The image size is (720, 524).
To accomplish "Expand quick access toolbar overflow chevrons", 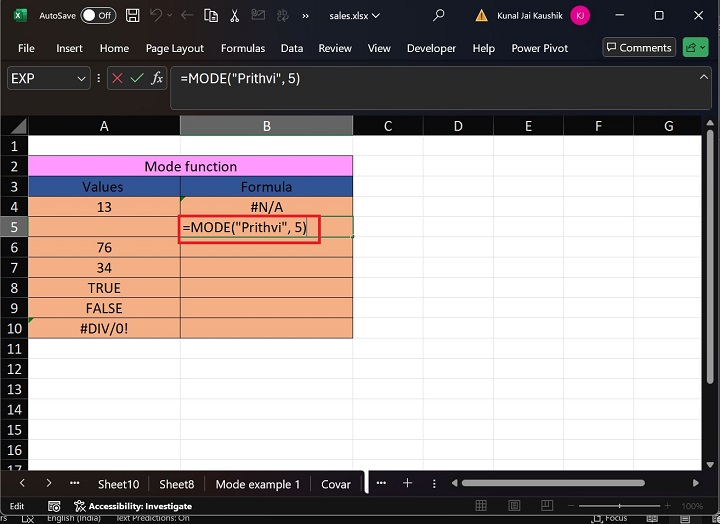I will pos(305,16).
